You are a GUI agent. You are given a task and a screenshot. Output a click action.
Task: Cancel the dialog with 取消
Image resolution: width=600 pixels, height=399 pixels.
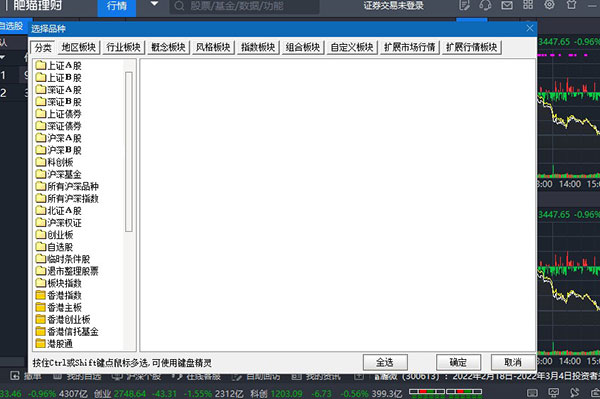point(513,362)
